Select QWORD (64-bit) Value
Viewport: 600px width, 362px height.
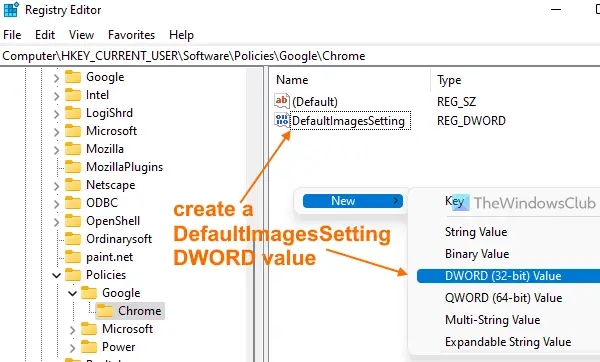(504, 298)
